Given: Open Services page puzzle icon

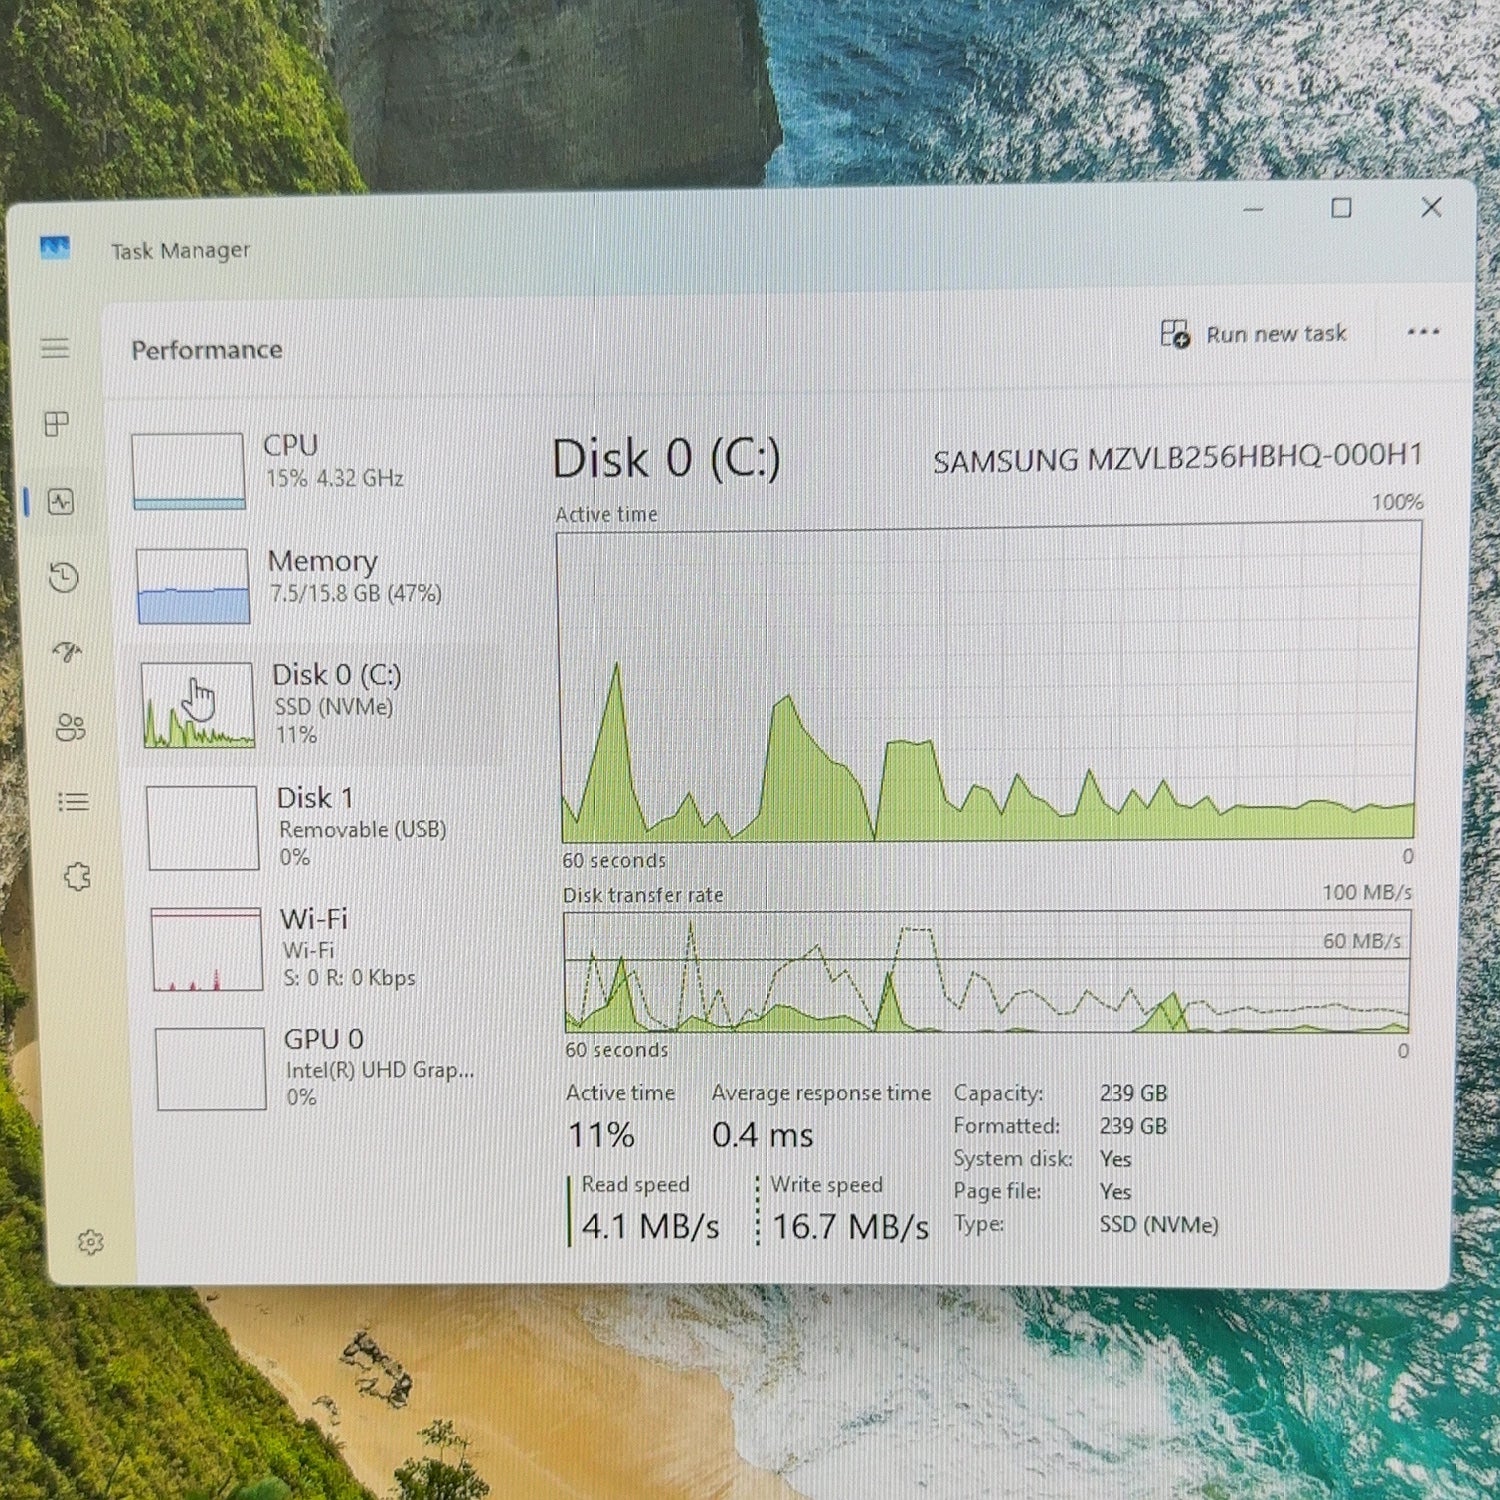Looking at the screenshot, I should coord(77,877).
